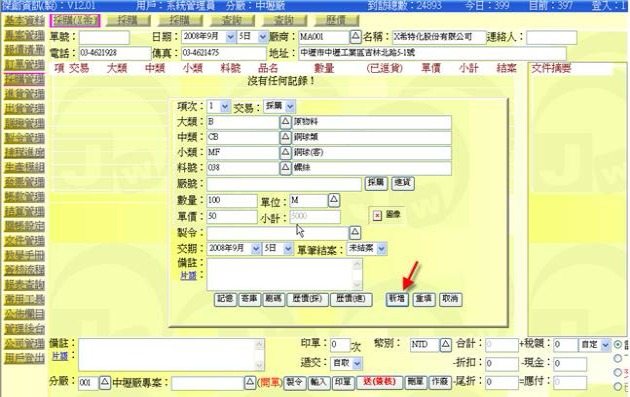Open 製令管理 in the sidebar
This screenshot has width=630, height=397.
click(25, 138)
